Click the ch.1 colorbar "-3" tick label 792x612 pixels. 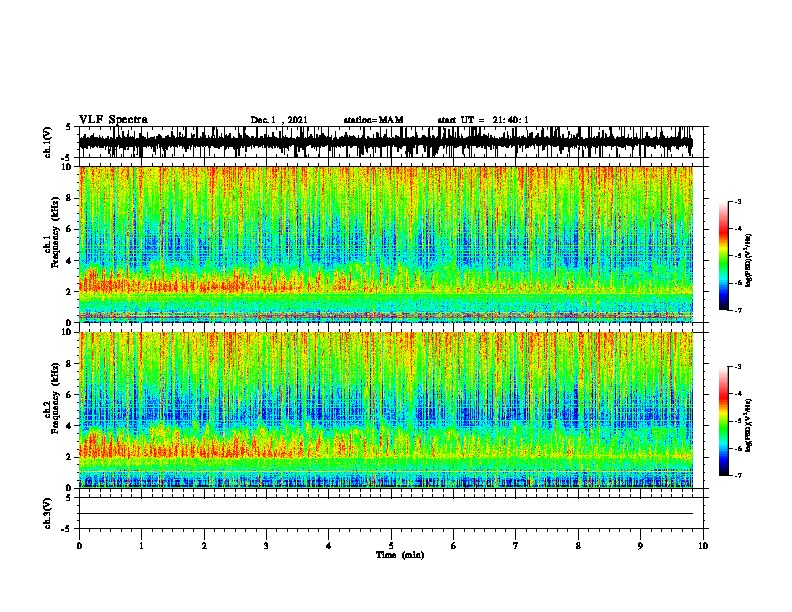[737, 201]
